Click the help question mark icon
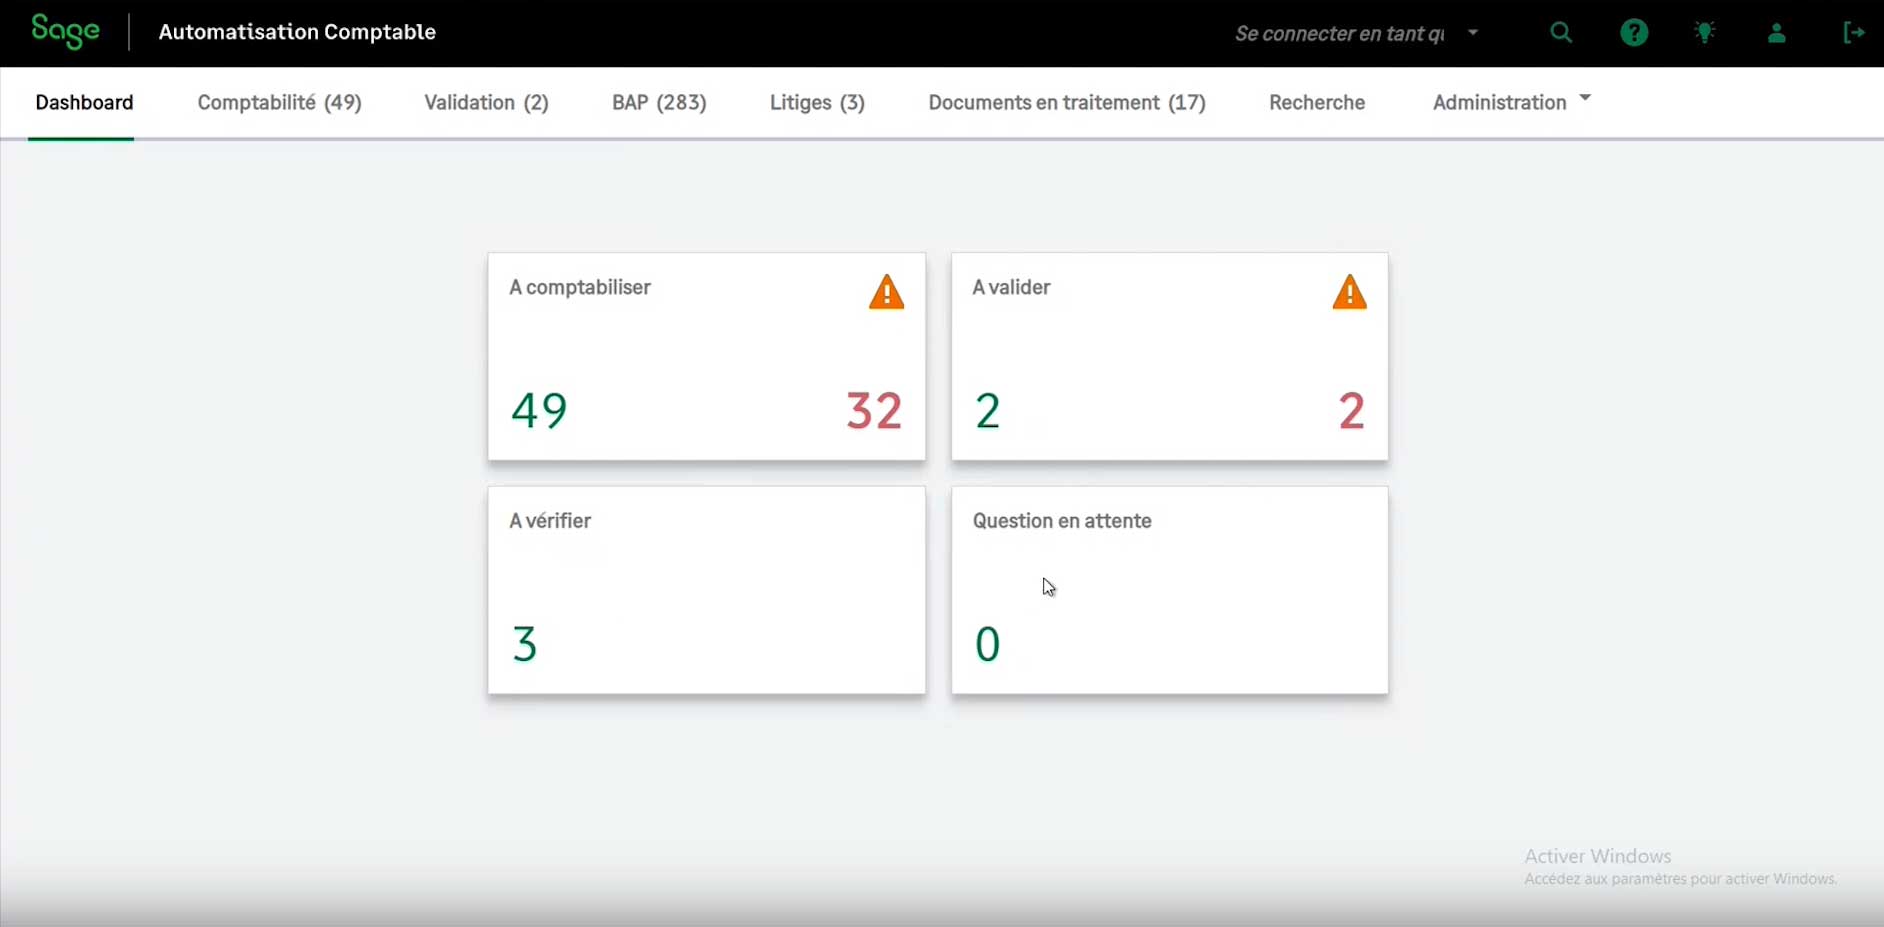The width and height of the screenshot is (1884, 927). [1634, 32]
